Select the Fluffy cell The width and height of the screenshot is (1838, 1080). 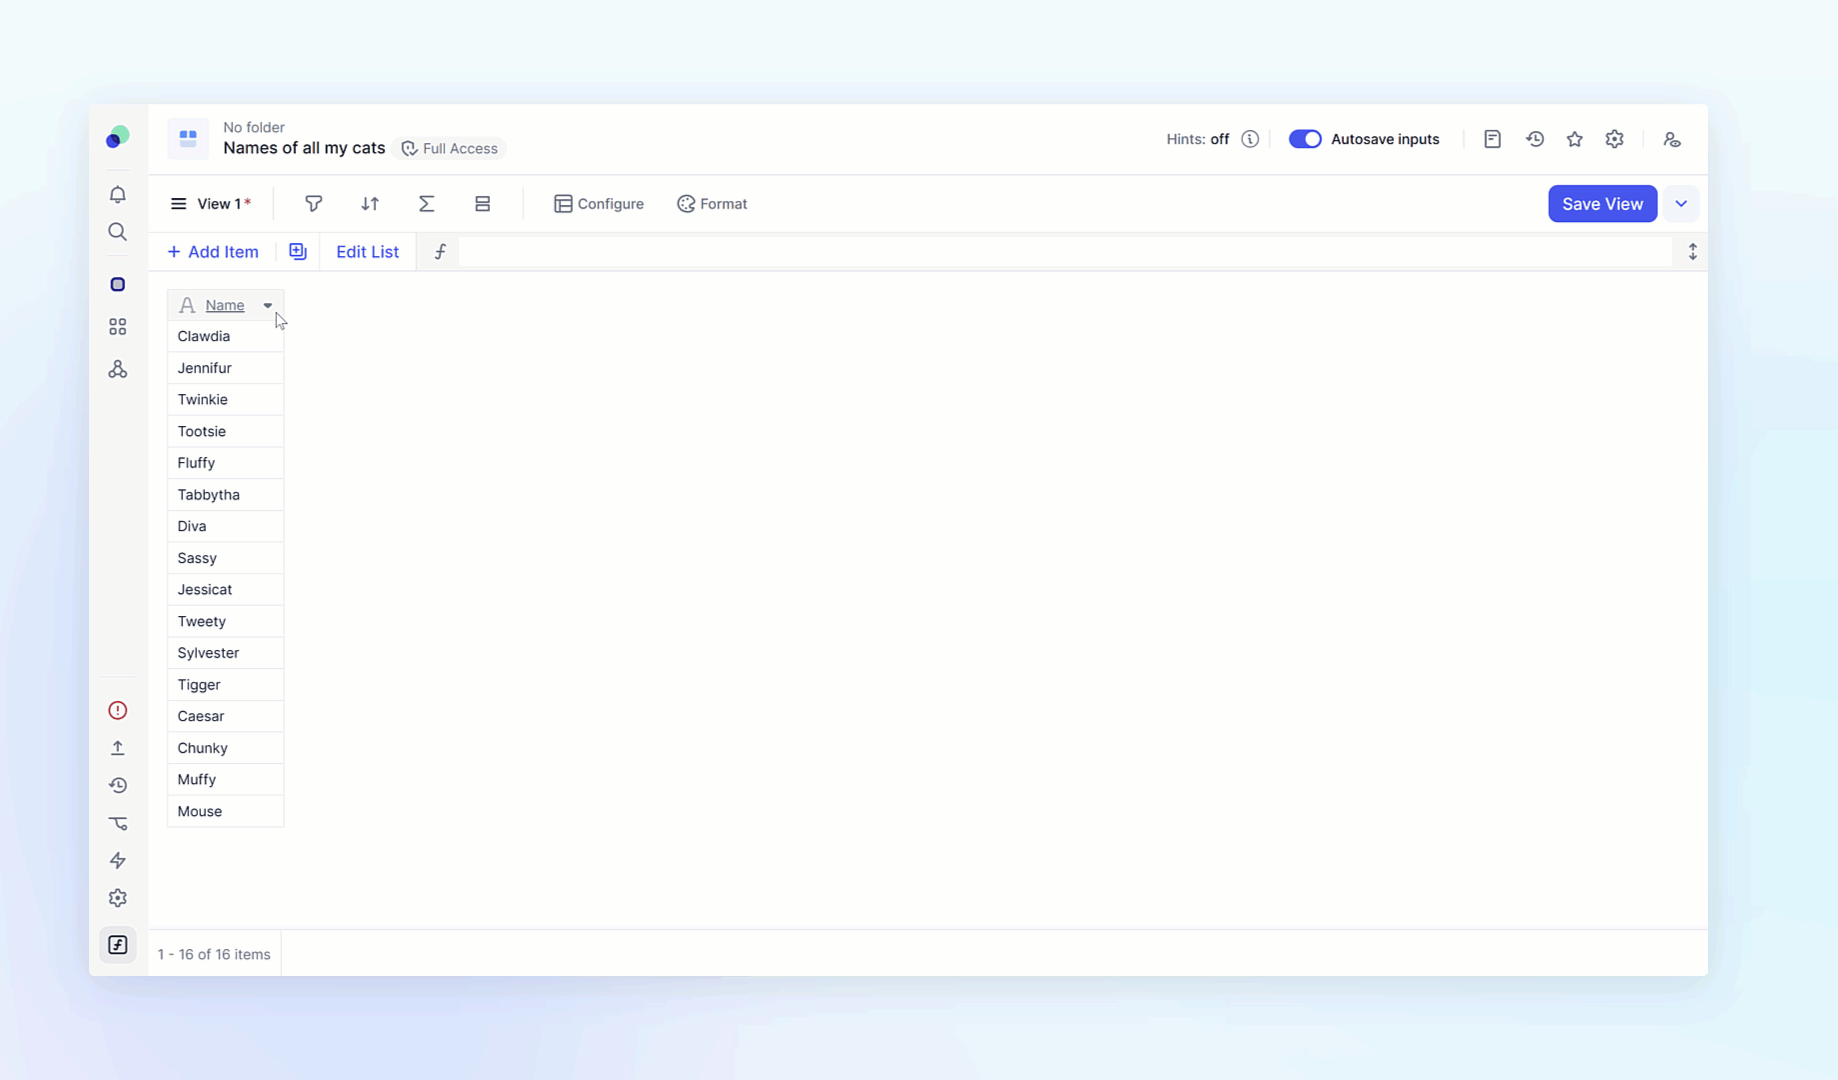225,463
